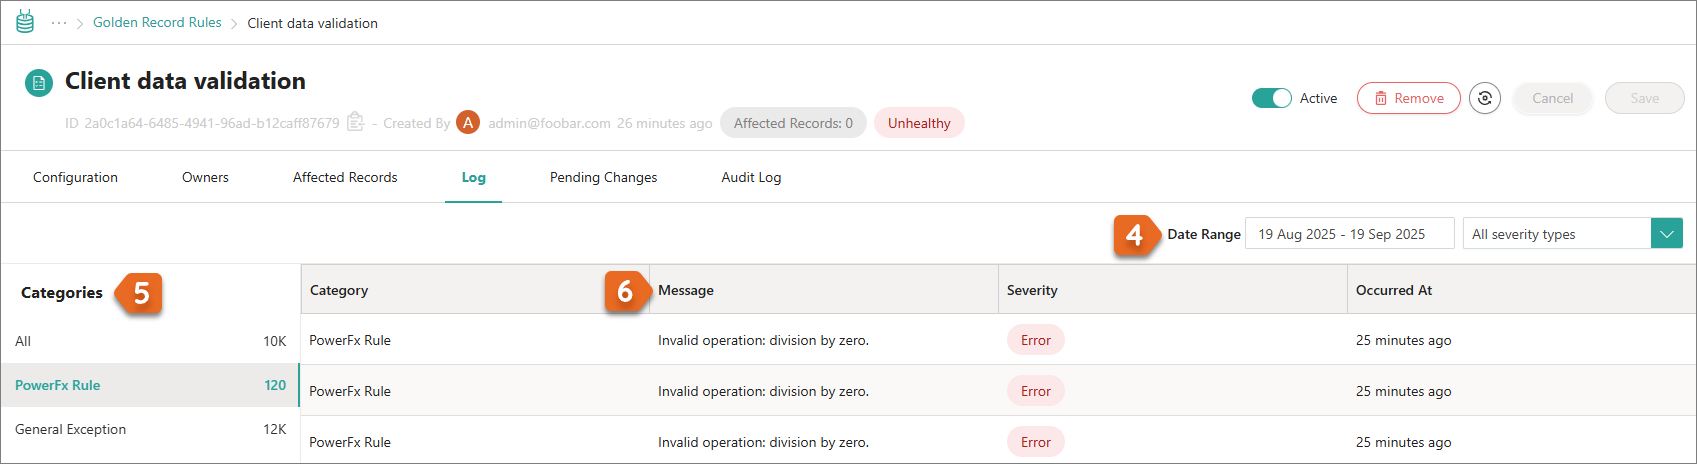
Task: Click the Unhealthy status badge
Action: tap(919, 123)
